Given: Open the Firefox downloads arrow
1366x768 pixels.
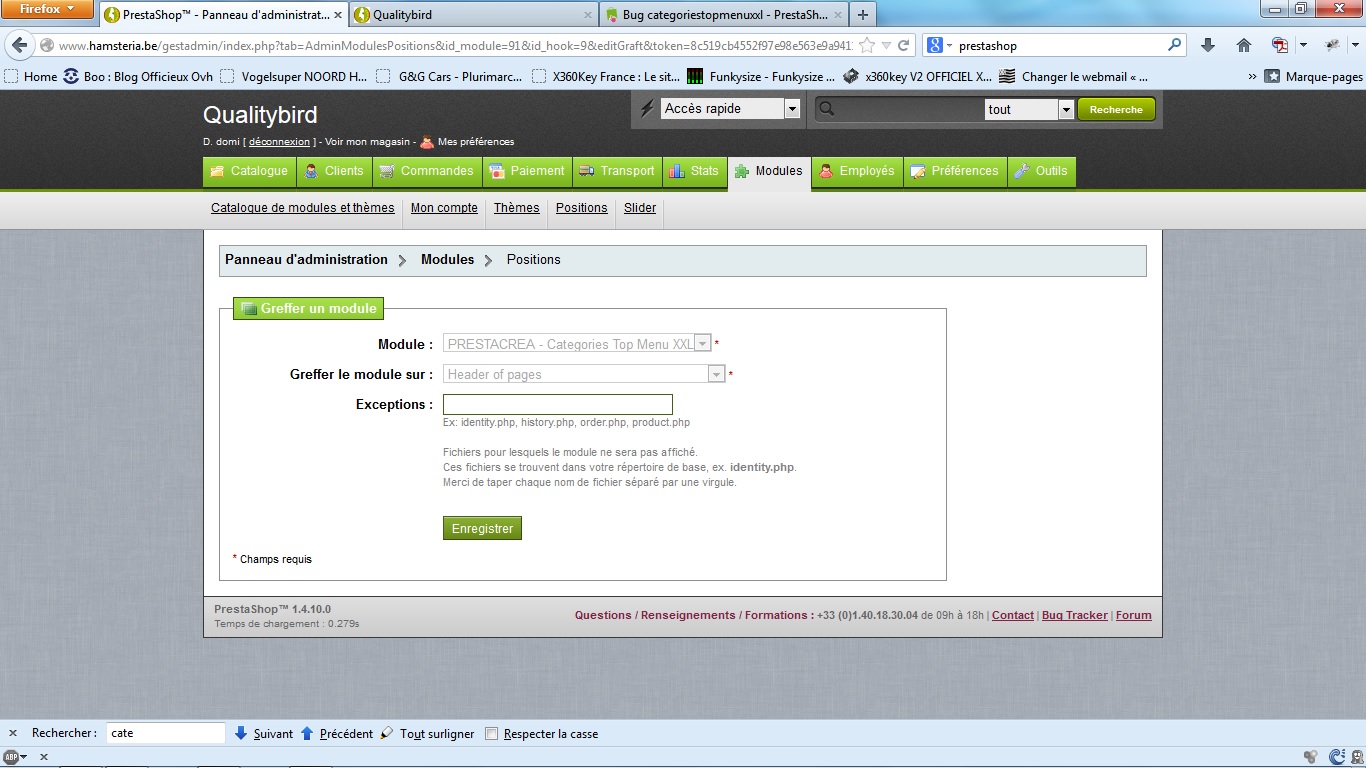Looking at the screenshot, I should pos(1208,45).
